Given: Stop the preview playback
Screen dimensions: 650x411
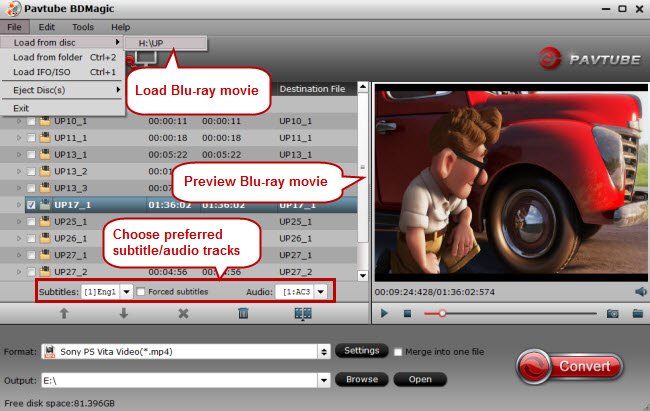Looking at the screenshot, I should pos(407,314).
